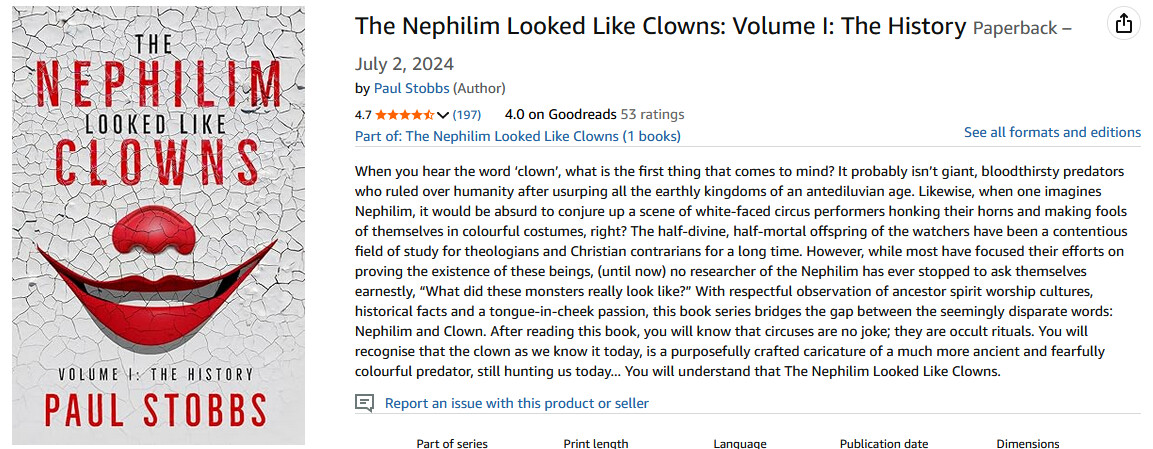Click the 'Paperback' format label
Image resolution: width=1153 pixels, height=449 pixels.
tap(1015, 28)
